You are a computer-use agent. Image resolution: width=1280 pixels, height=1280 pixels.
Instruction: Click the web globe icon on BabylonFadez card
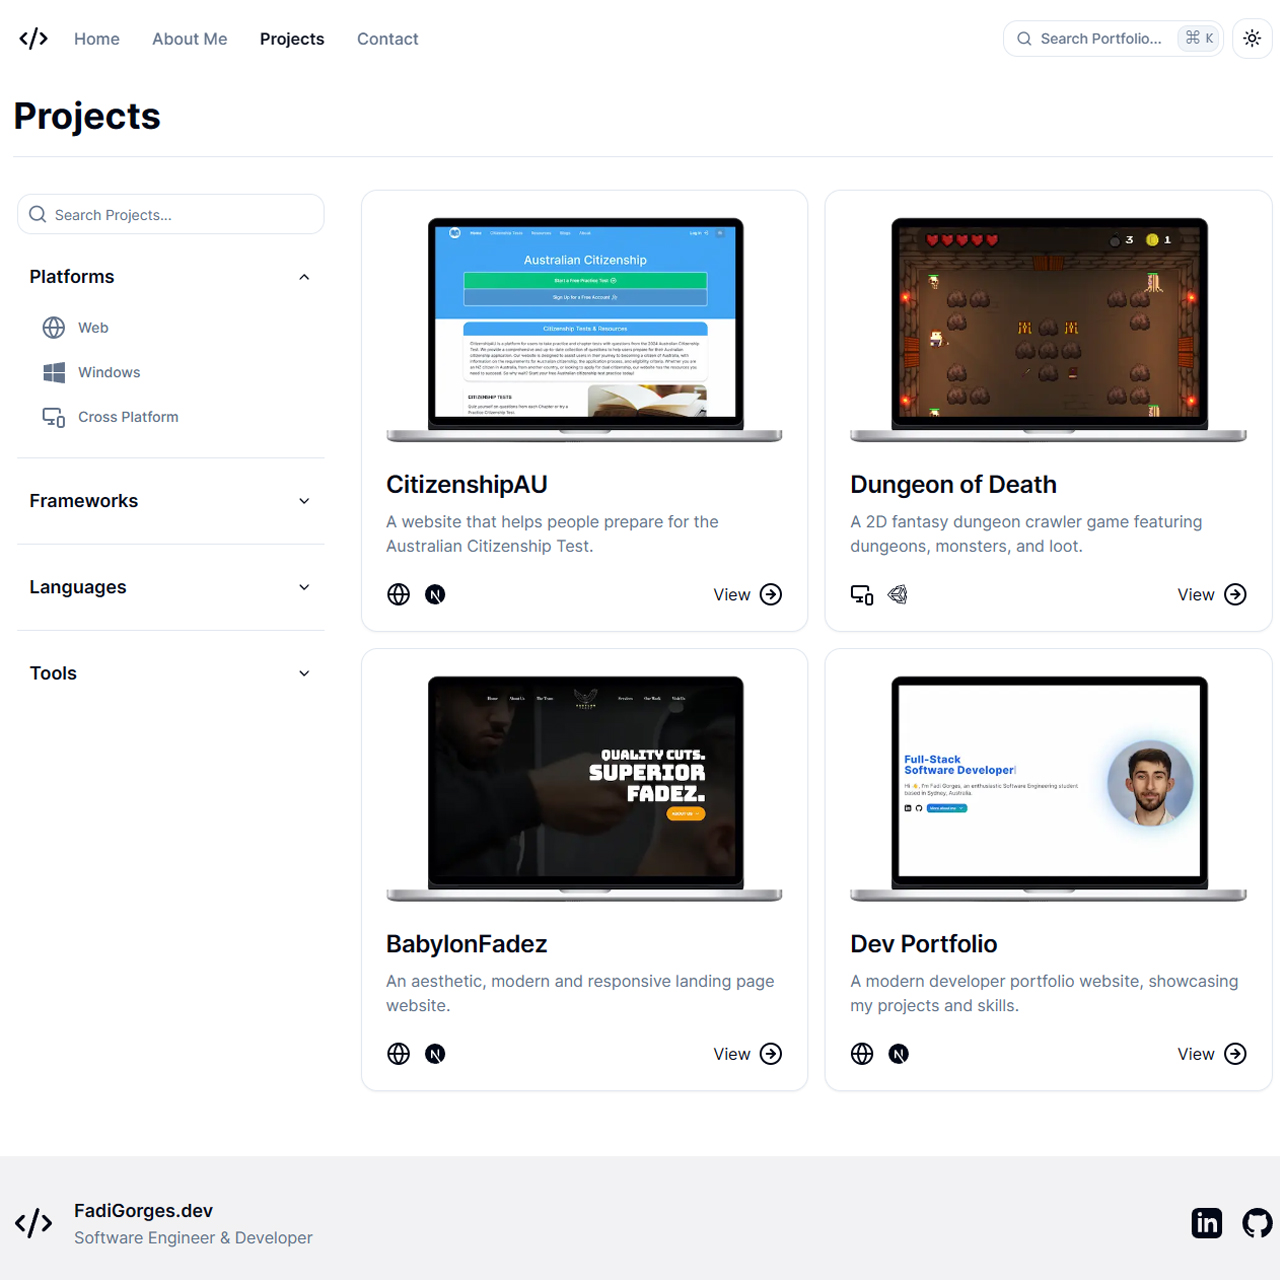click(398, 1053)
